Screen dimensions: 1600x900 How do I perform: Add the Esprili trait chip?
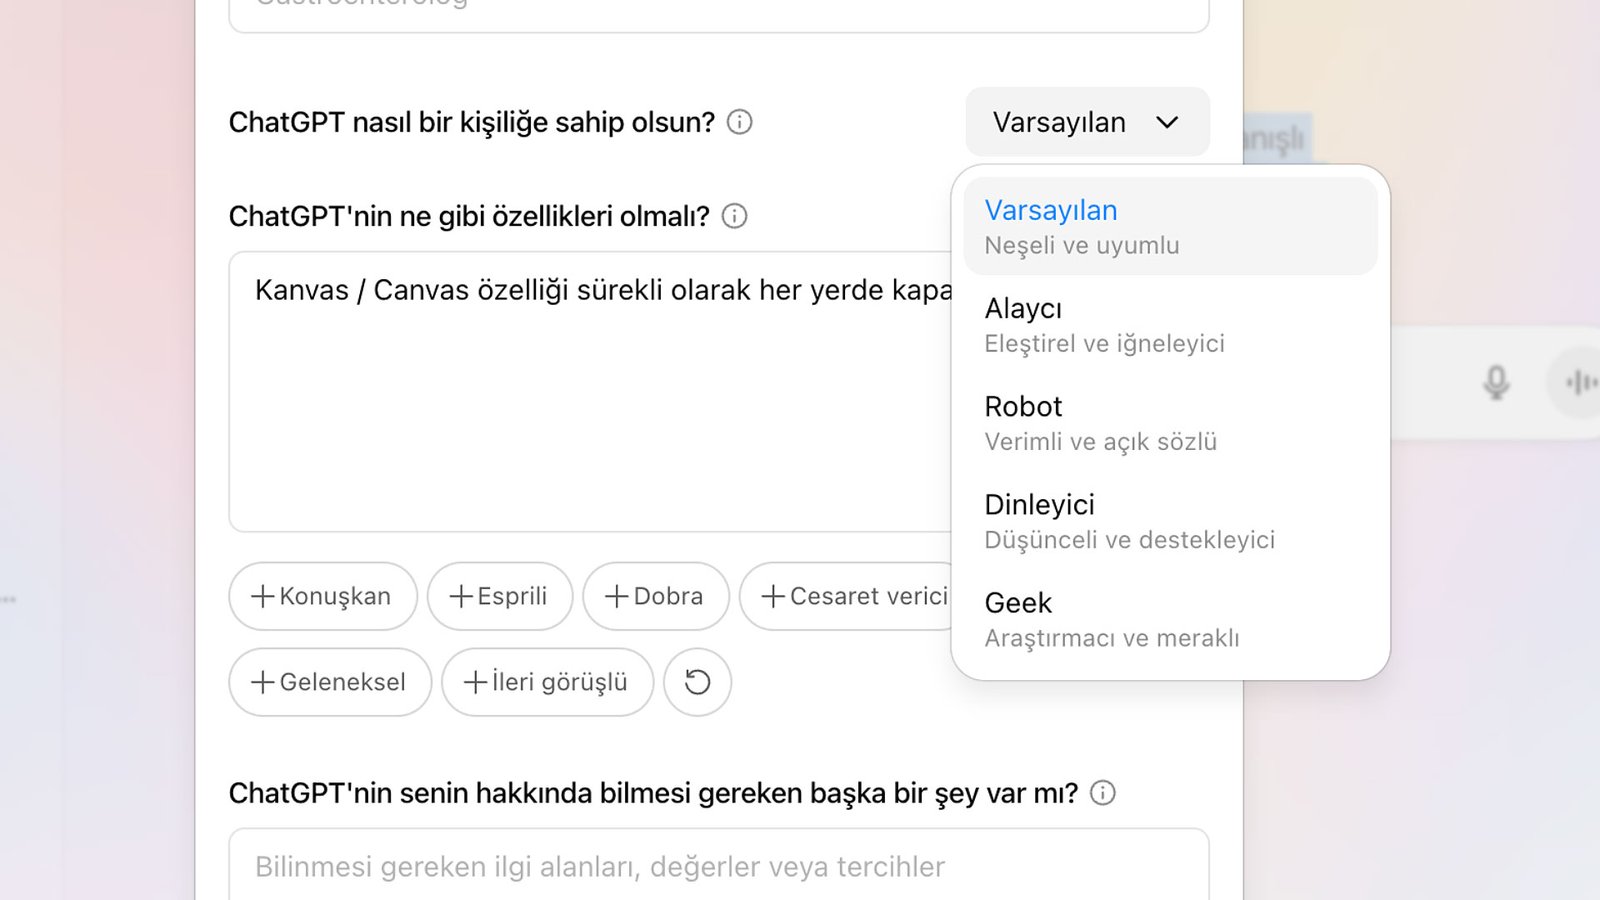[499, 596]
